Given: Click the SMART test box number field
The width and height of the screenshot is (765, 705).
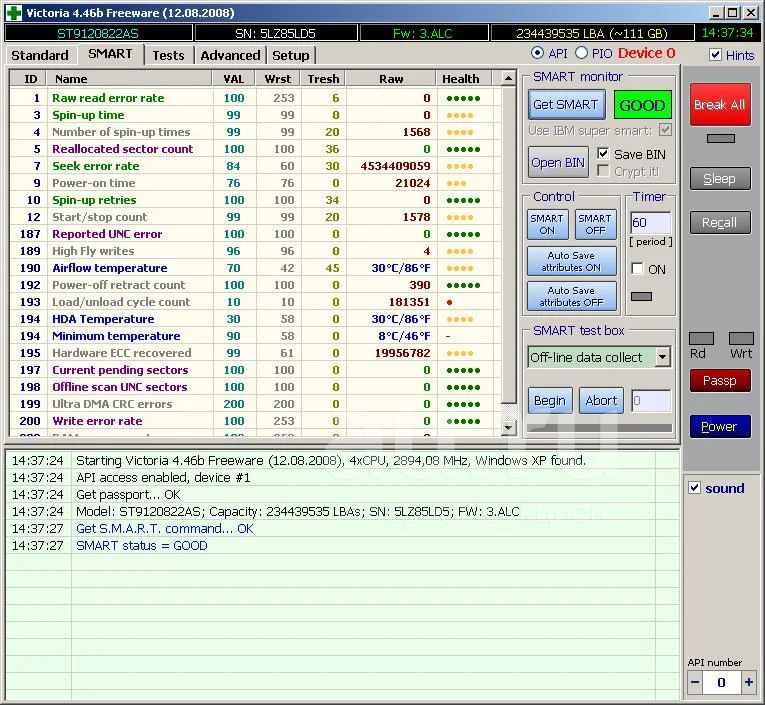Looking at the screenshot, I should pyautogui.click(x=651, y=401).
